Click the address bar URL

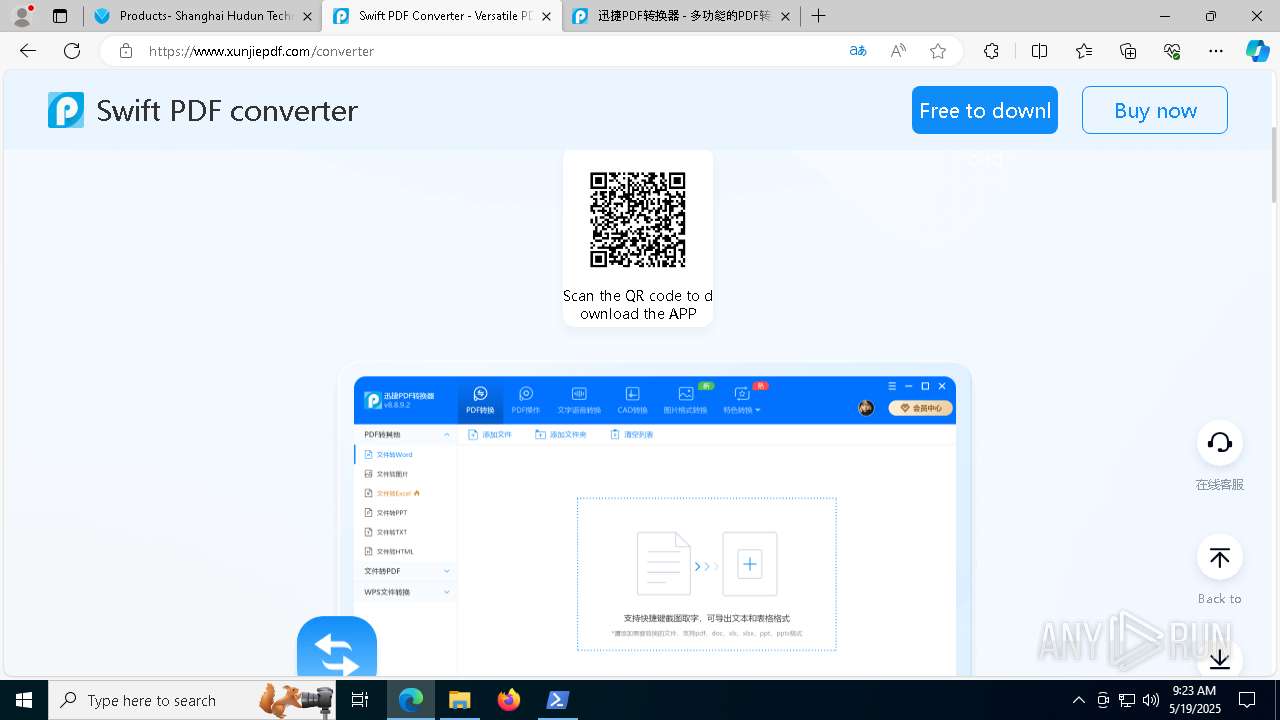(x=261, y=51)
